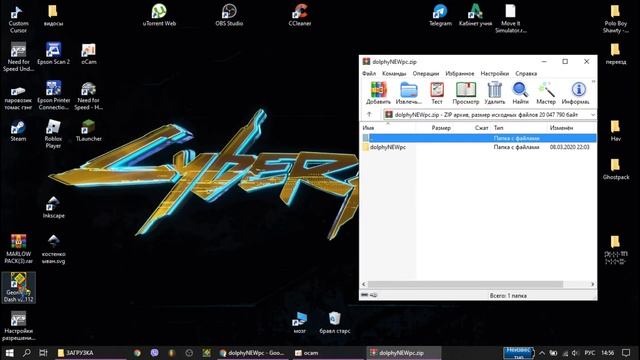The image size is (640, 360).
Task: Switch the РУС keyboard language indicator
Action: [x=589, y=353]
